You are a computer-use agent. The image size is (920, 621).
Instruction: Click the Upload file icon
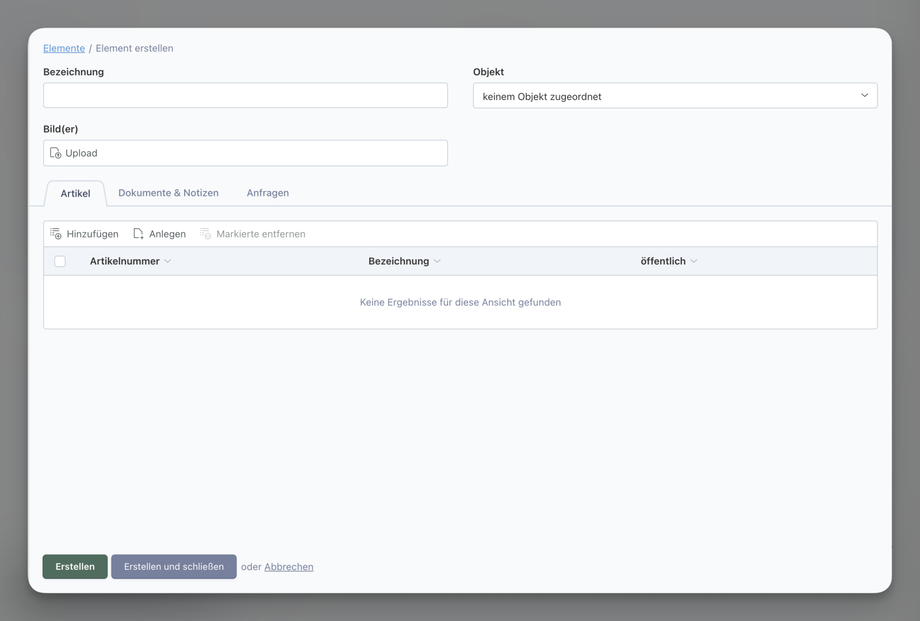tap(56, 153)
